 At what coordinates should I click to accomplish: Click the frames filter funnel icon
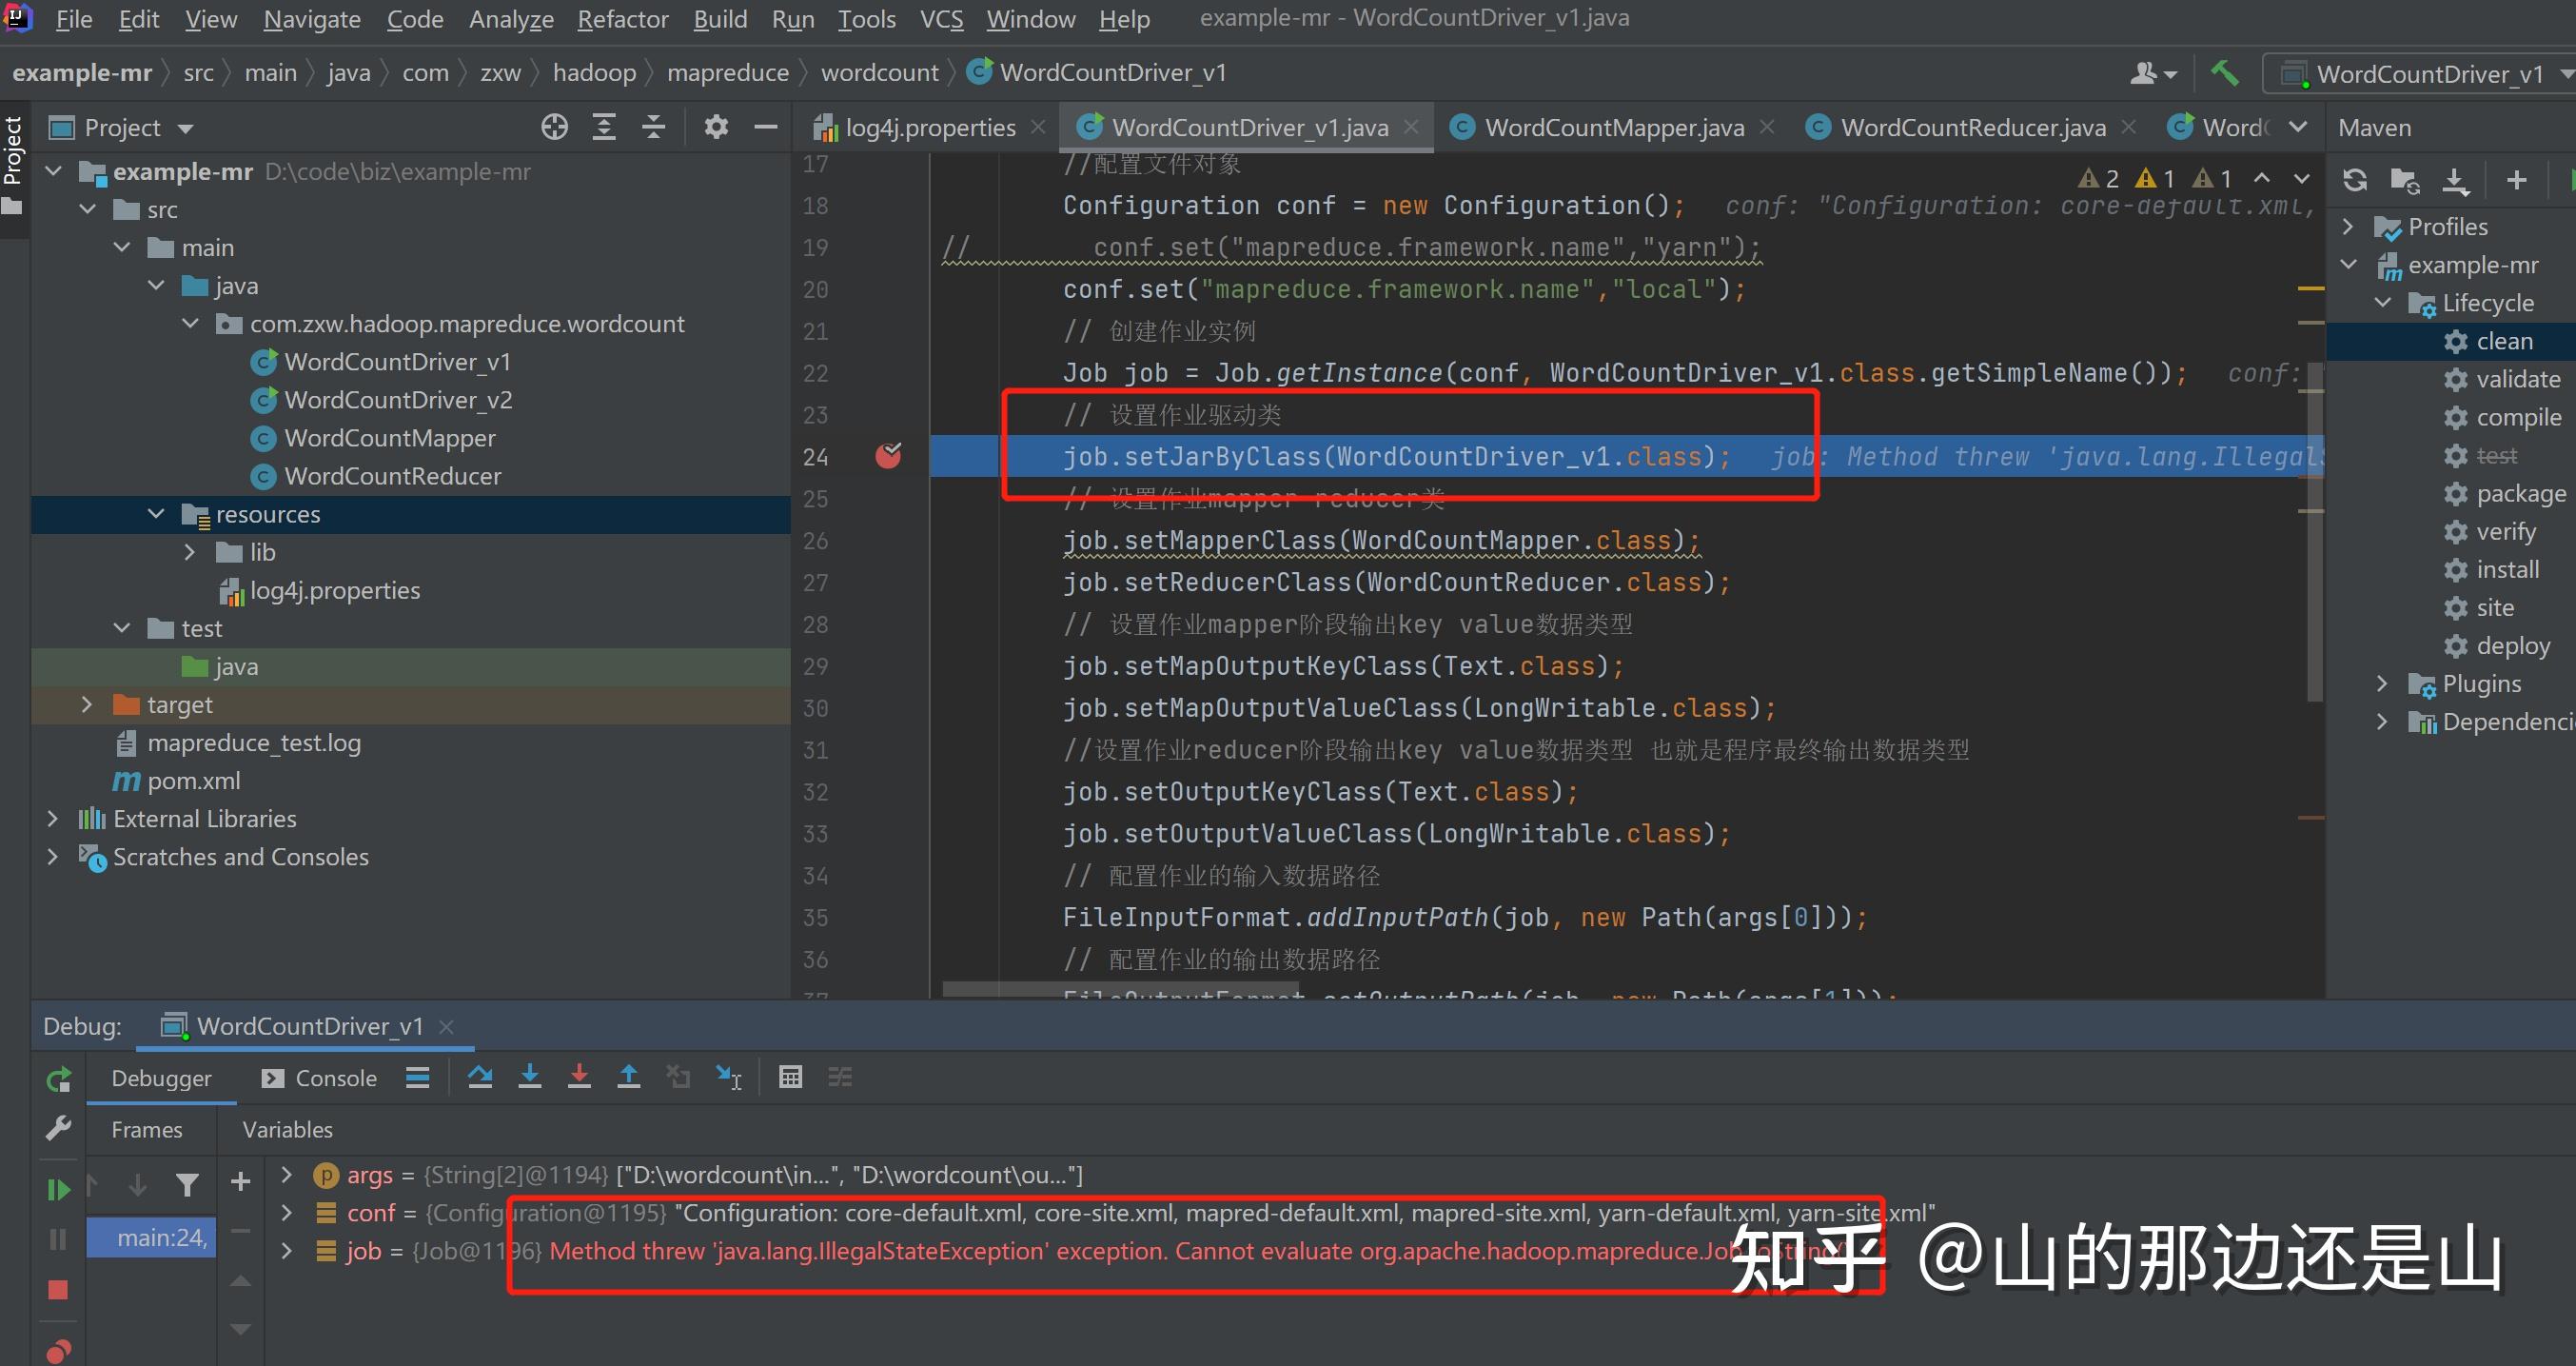point(186,1185)
